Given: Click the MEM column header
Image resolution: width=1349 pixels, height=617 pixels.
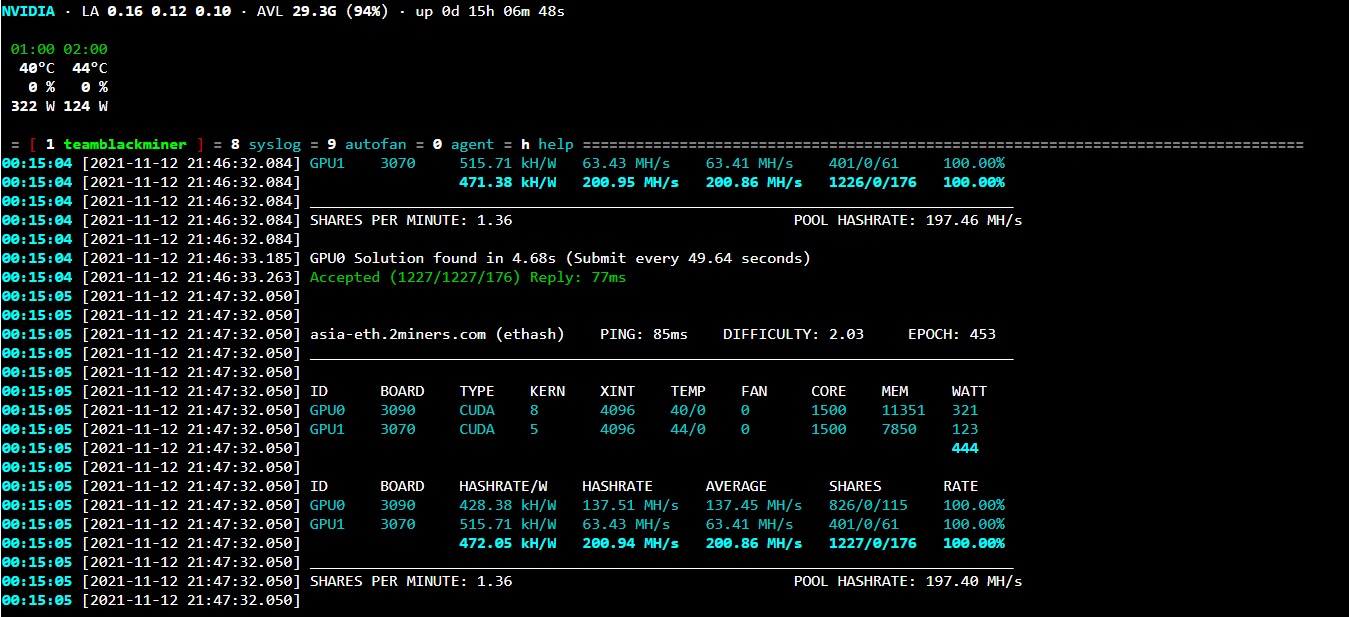Looking at the screenshot, I should [x=895, y=391].
